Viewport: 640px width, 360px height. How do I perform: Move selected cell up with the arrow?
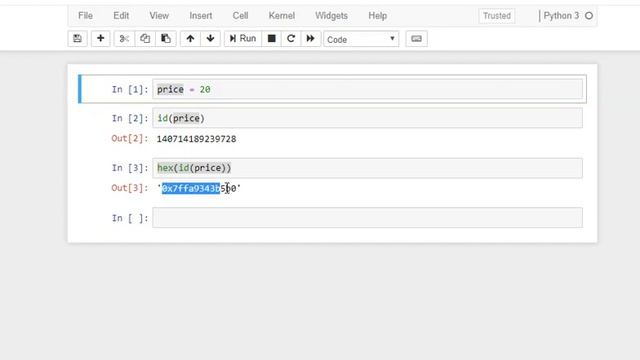click(190, 39)
